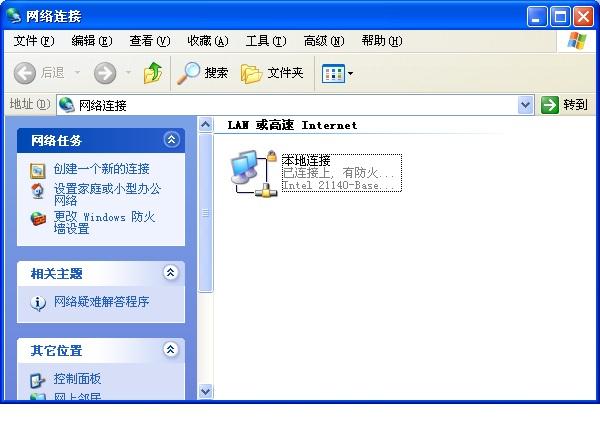Toggle the 文件夹 folders pane
The width and height of the screenshot is (600, 426).
point(272,73)
